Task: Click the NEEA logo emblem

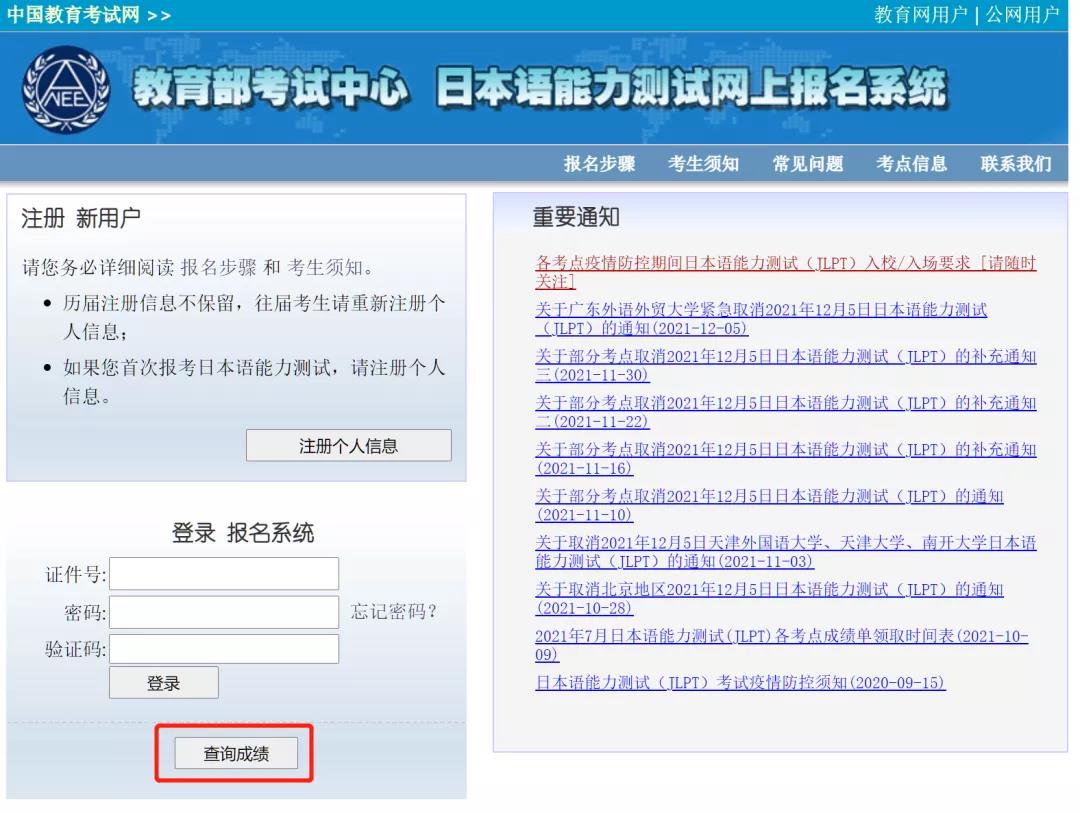Action: point(66,90)
